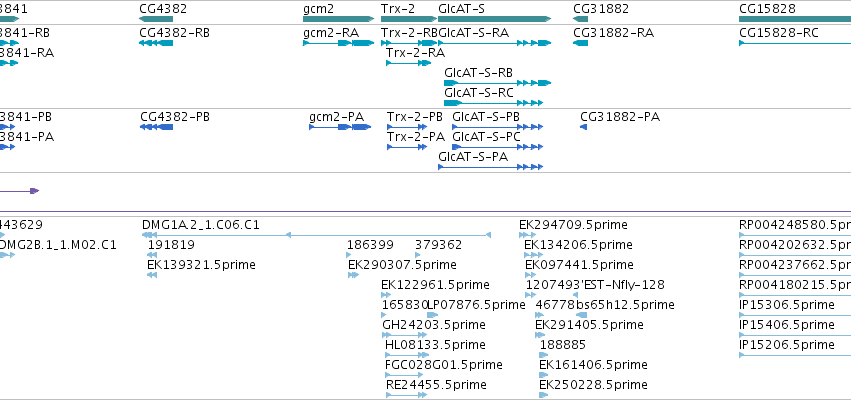The height and width of the screenshot is (400, 851).
Task: Click the GlcAT-S-PC protein label
Action: 486,137
